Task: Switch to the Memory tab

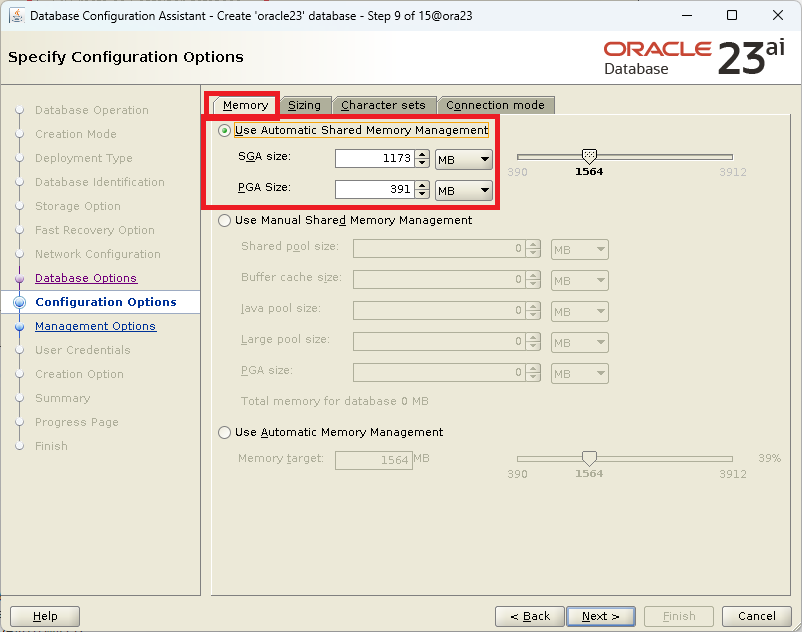Action: click(245, 105)
